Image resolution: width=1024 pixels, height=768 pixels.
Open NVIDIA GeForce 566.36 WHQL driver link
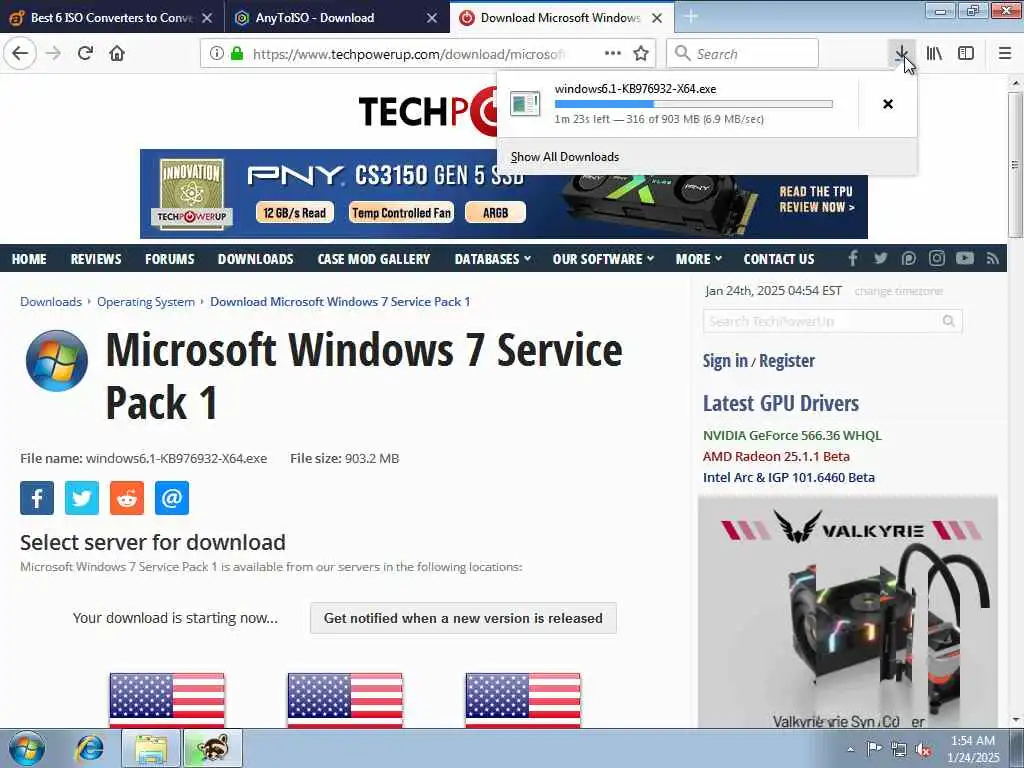(x=792, y=435)
